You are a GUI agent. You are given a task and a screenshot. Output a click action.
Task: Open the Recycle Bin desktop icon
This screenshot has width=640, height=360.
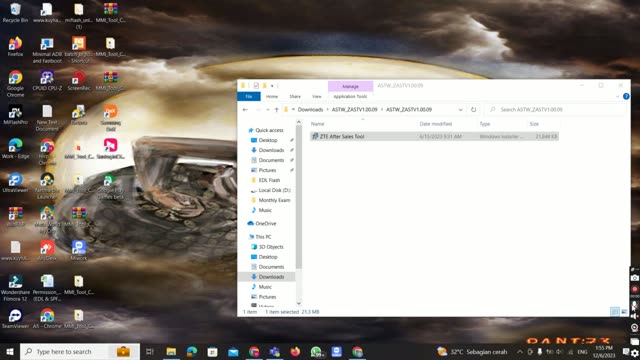15,13
